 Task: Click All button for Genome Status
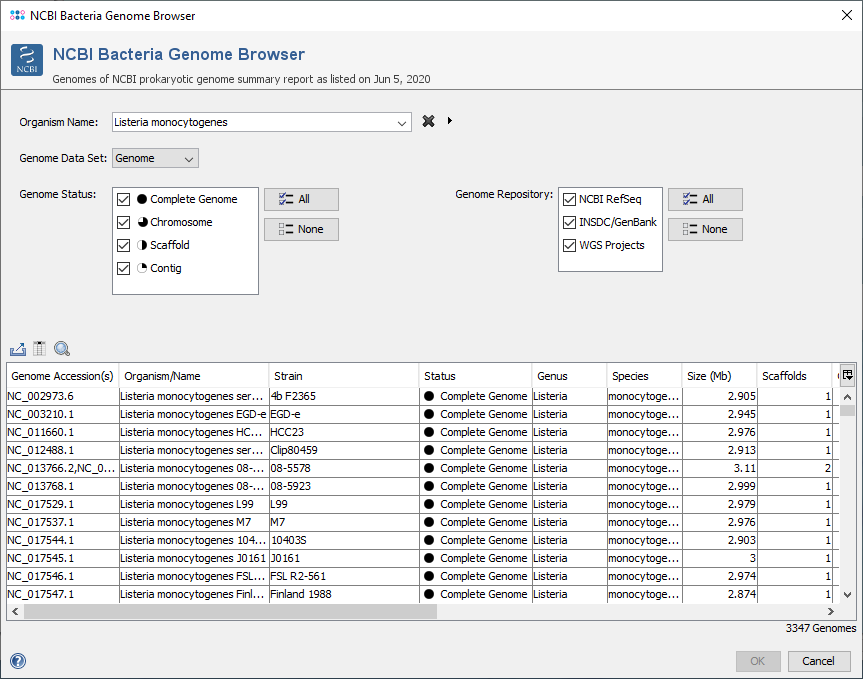[301, 199]
